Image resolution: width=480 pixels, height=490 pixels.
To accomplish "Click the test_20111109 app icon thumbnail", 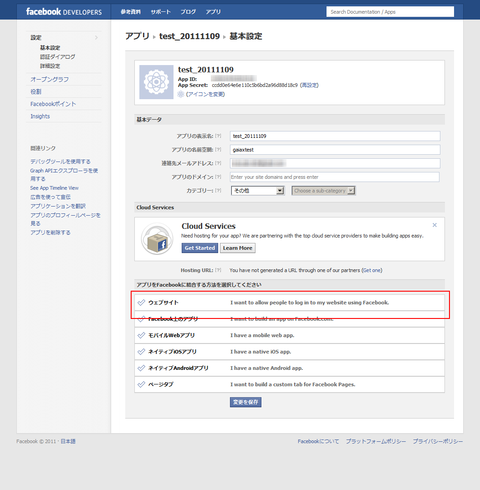I will (156, 82).
